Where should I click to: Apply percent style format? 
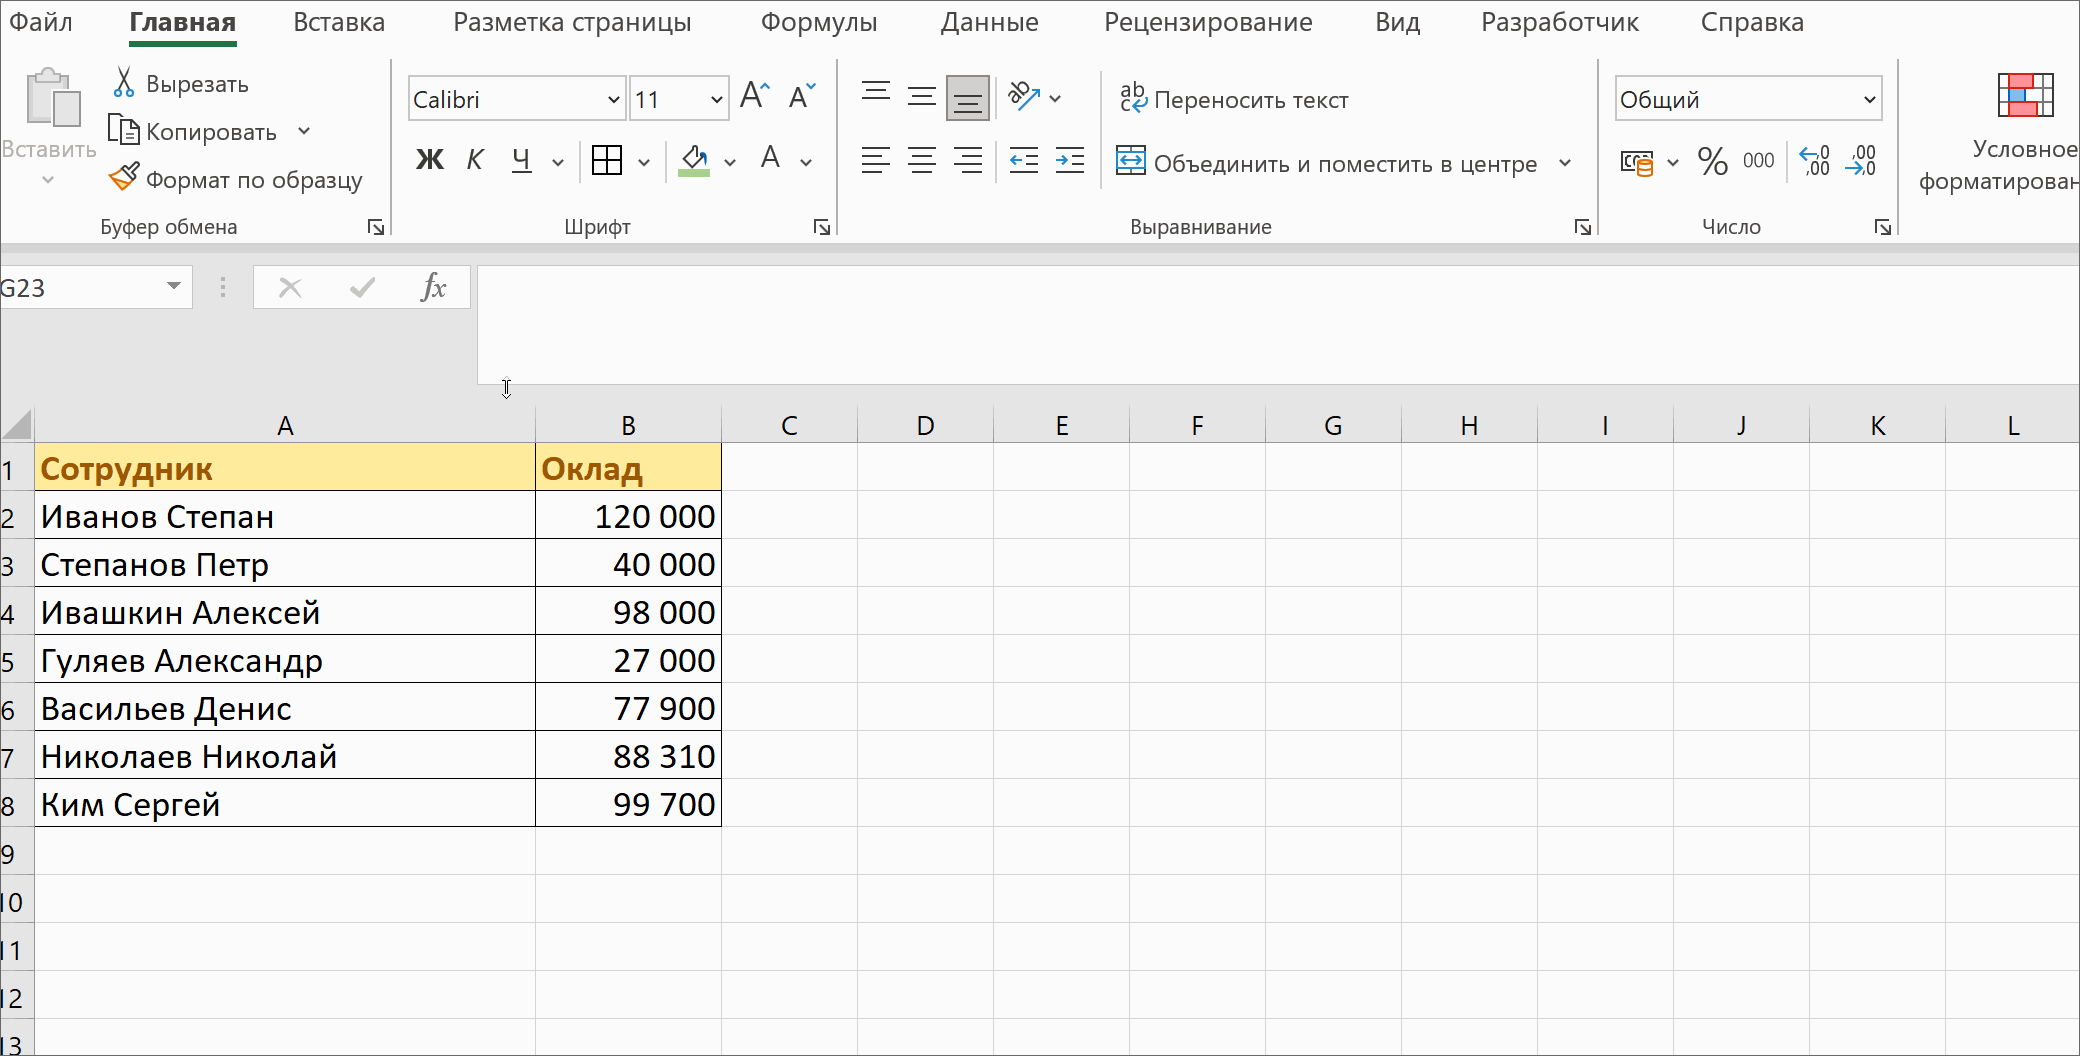pos(1713,161)
